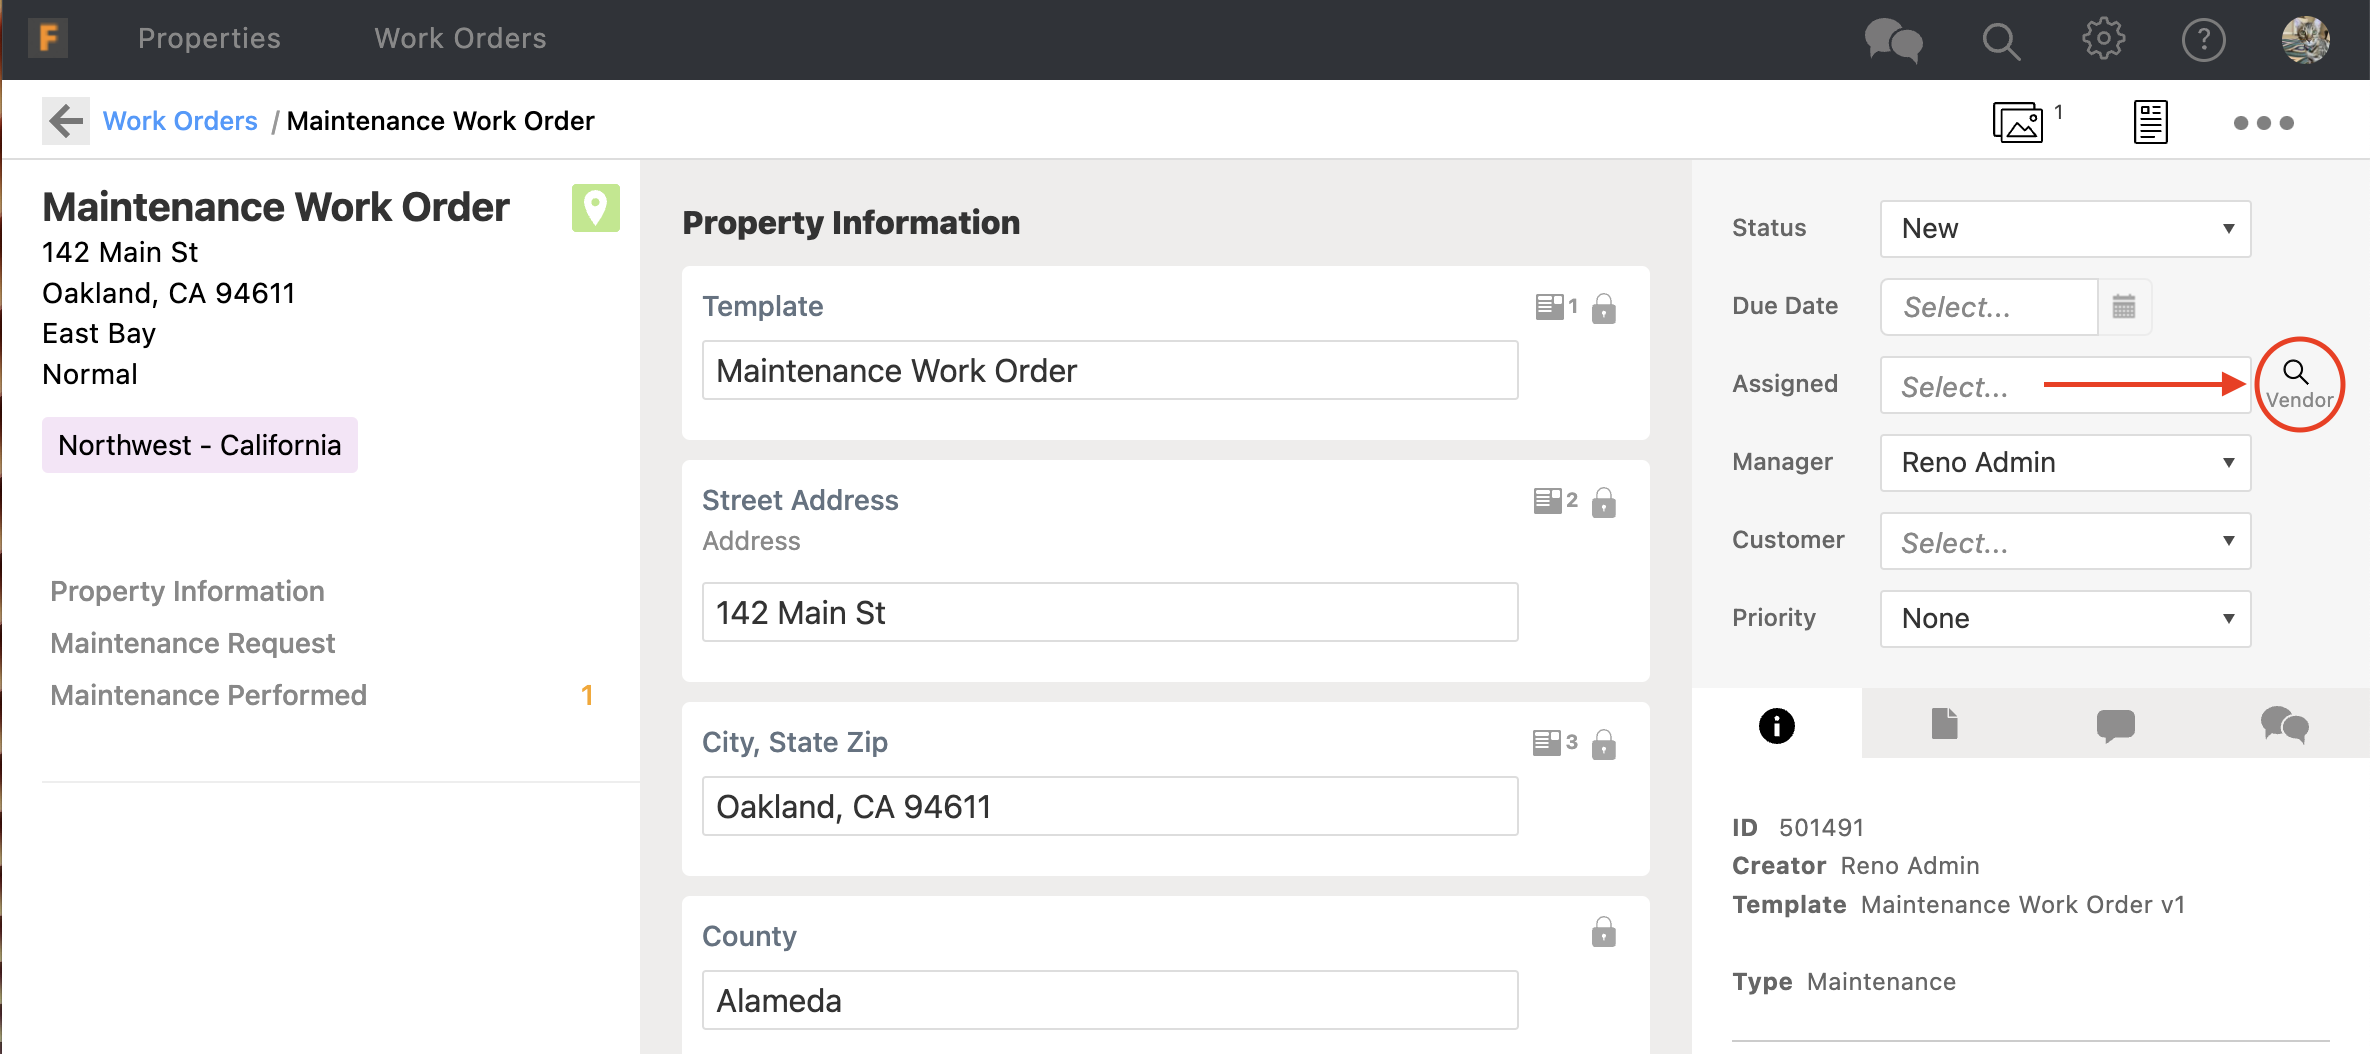Open the Properties menu
Image resolution: width=2370 pixels, height=1054 pixels.
tap(209, 39)
